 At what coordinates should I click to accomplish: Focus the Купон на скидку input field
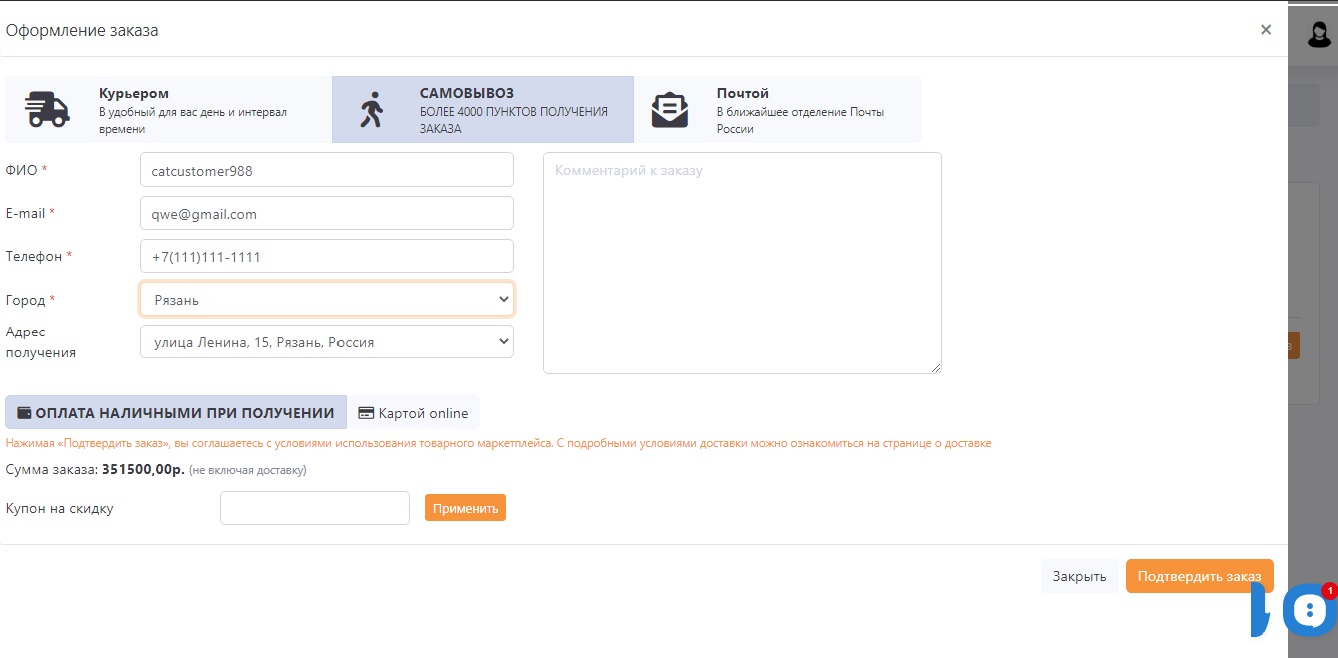(x=314, y=508)
